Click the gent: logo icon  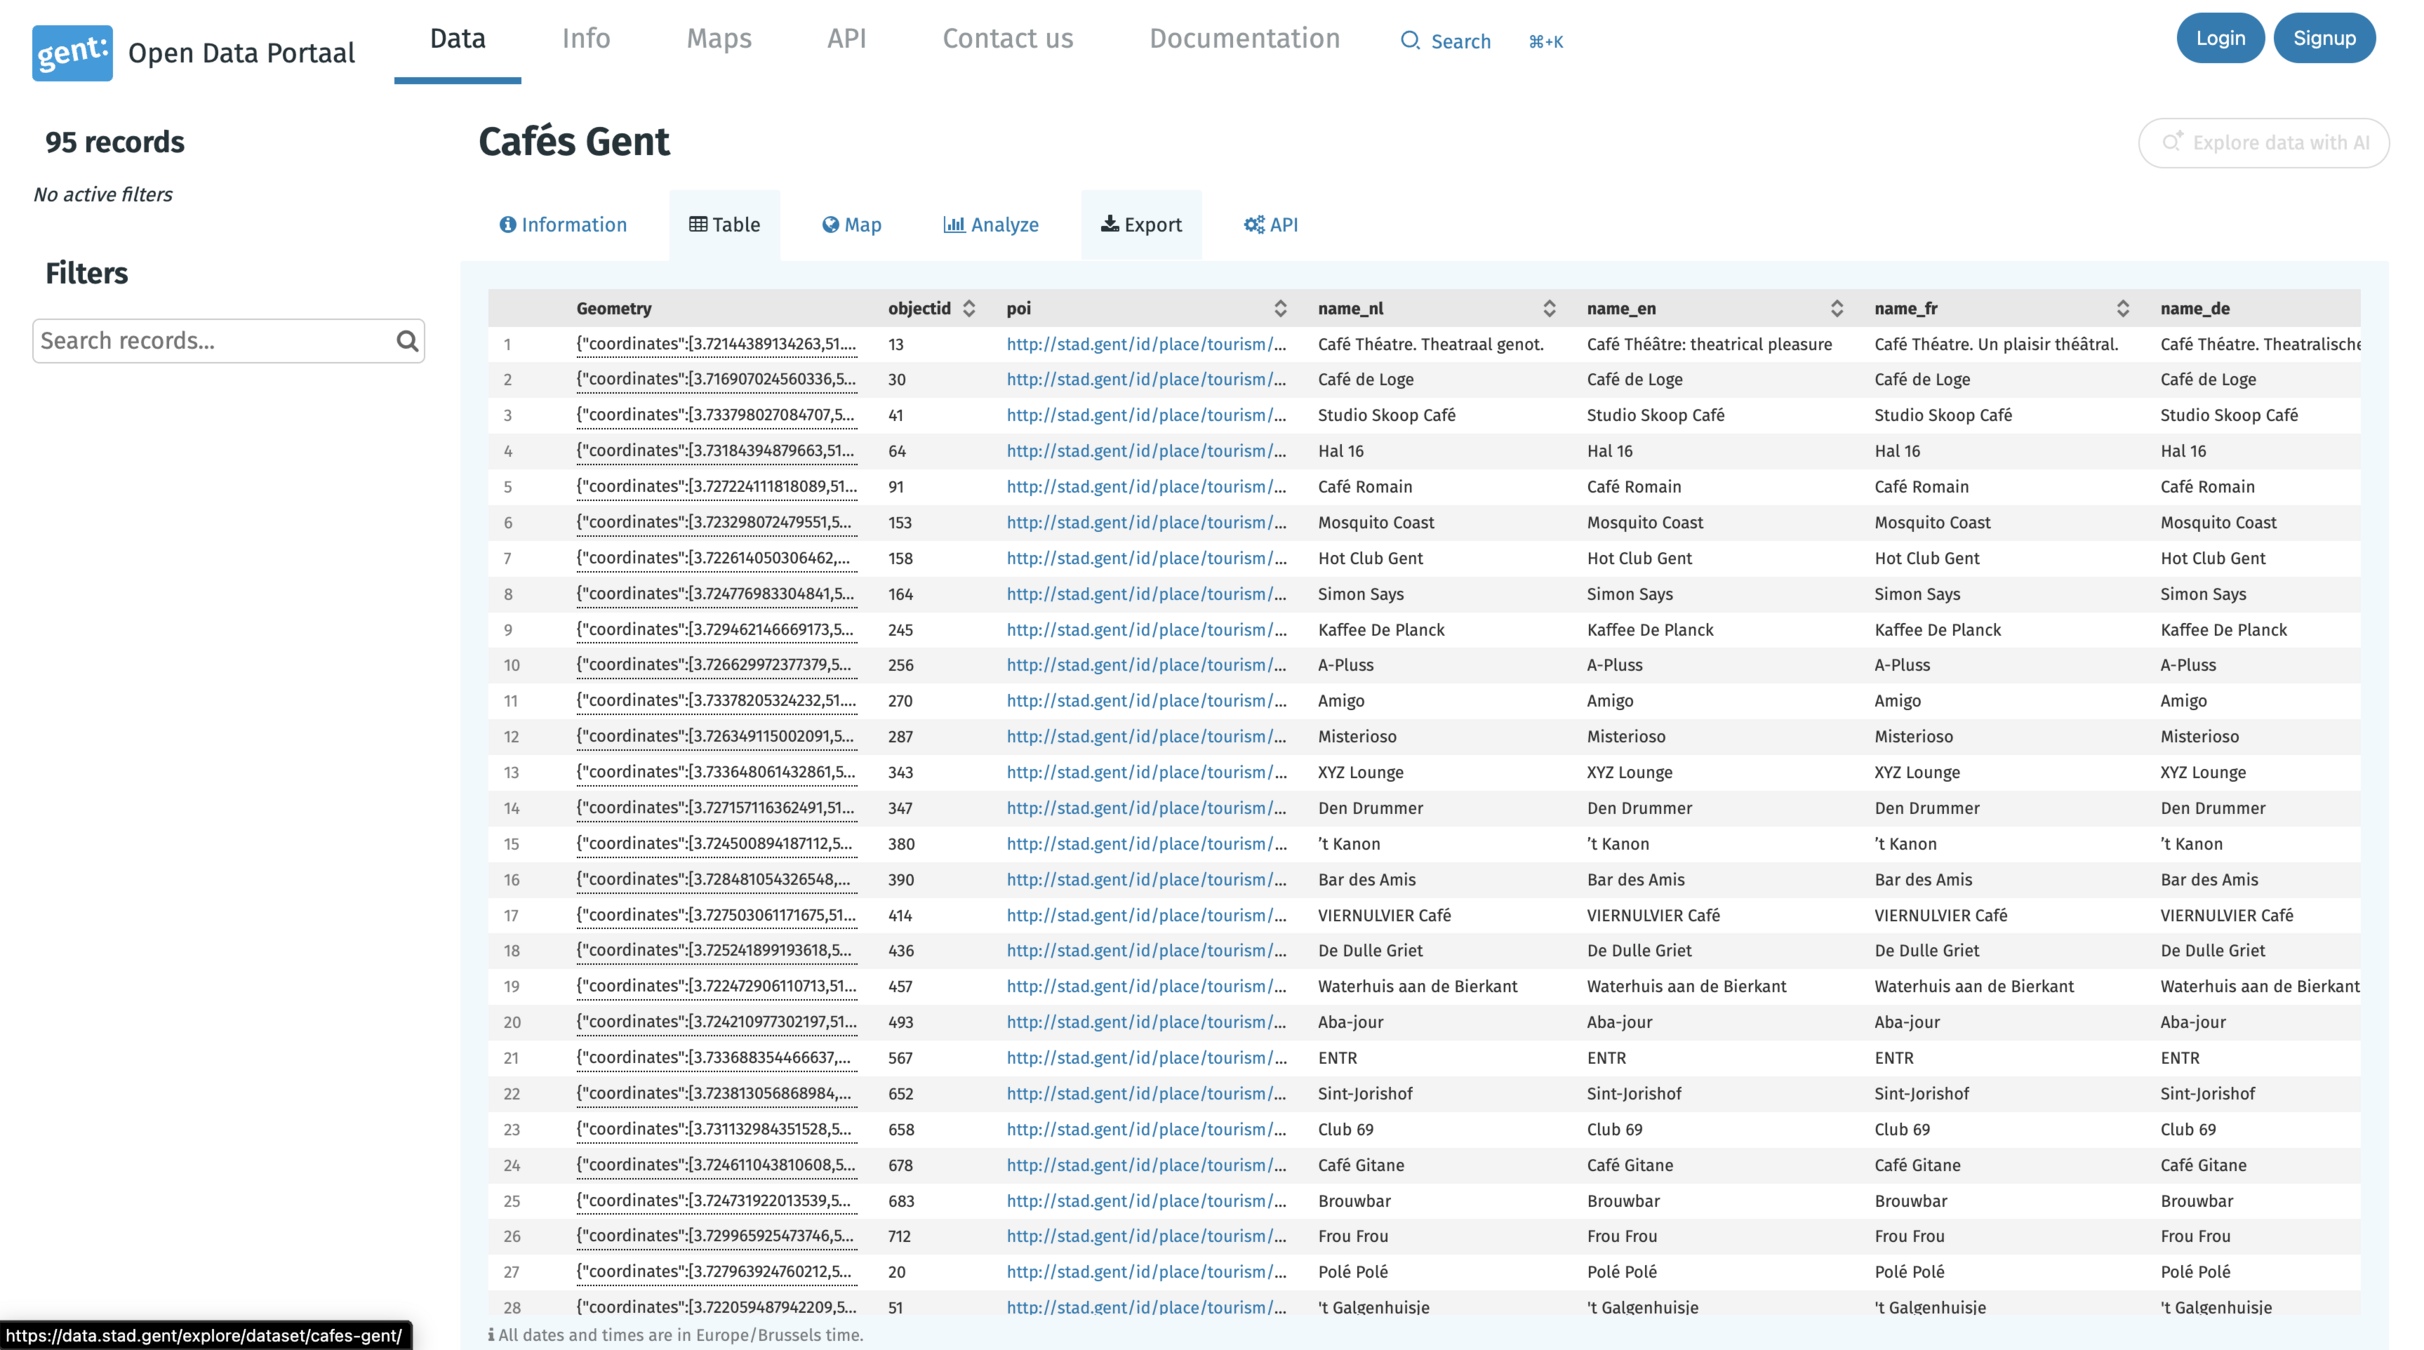point(72,52)
